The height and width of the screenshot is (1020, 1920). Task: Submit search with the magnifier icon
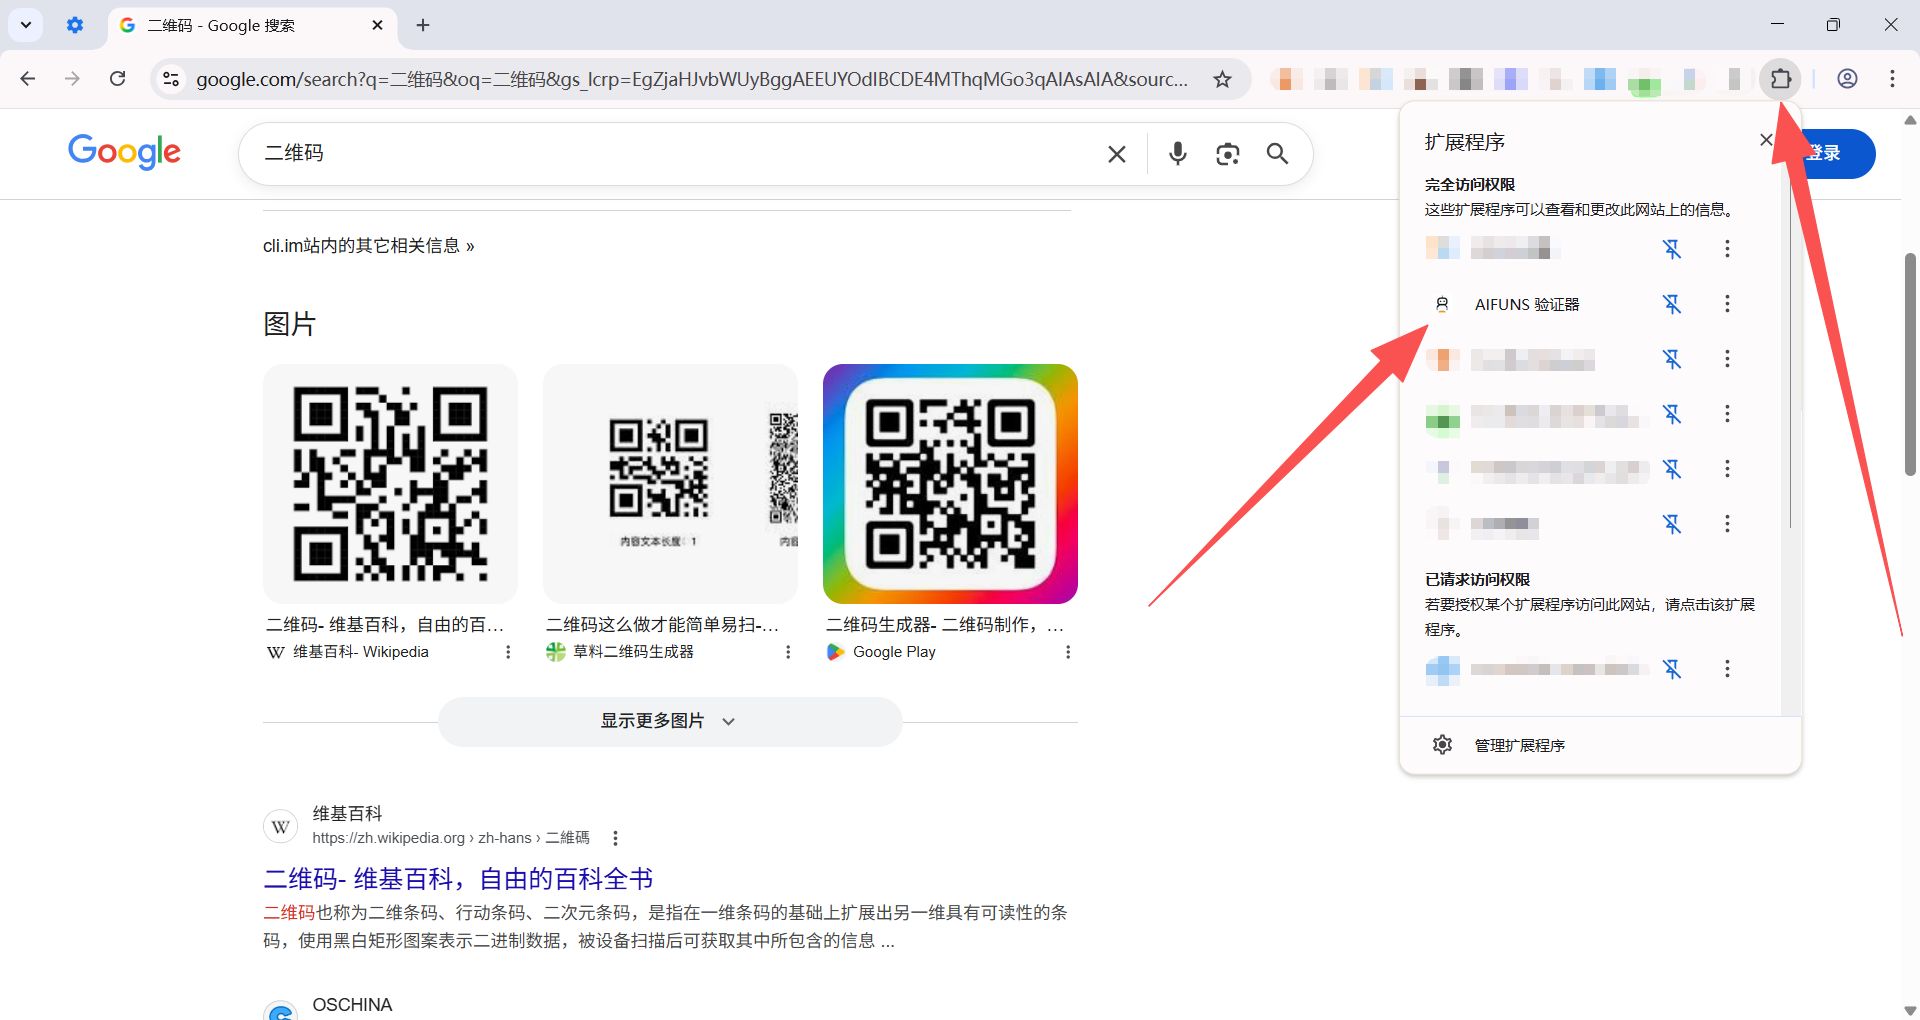(x=1277, y=154)
